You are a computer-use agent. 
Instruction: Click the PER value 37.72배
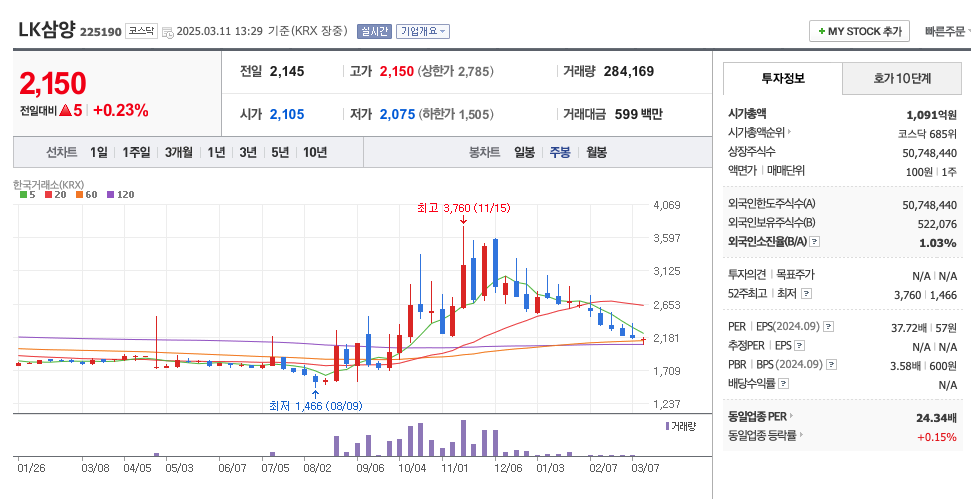point(908,328)
